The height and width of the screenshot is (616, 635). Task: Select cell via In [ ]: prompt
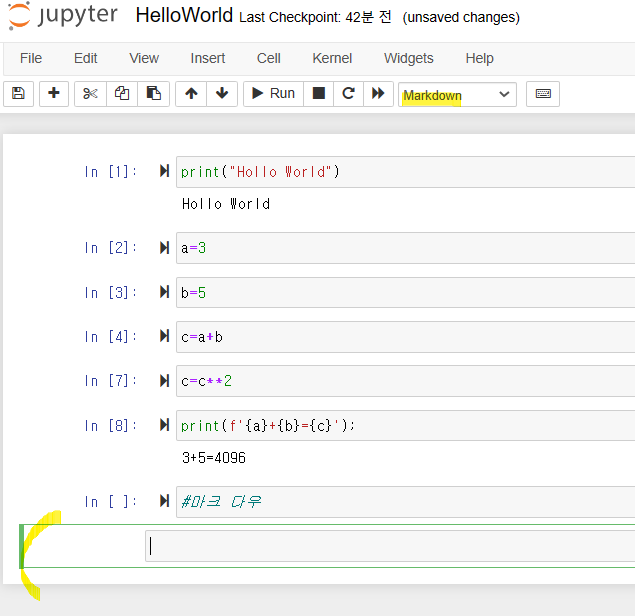coord(110,502)
